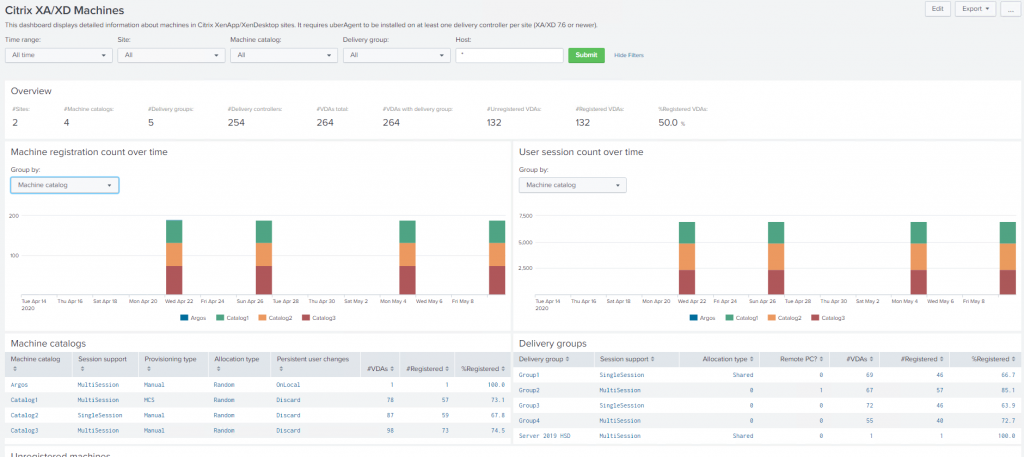The height and width of the screenshot is (457, 1024).
Task: Click Argos legend swatch in registration chart
Action: (x=184, y=318)
